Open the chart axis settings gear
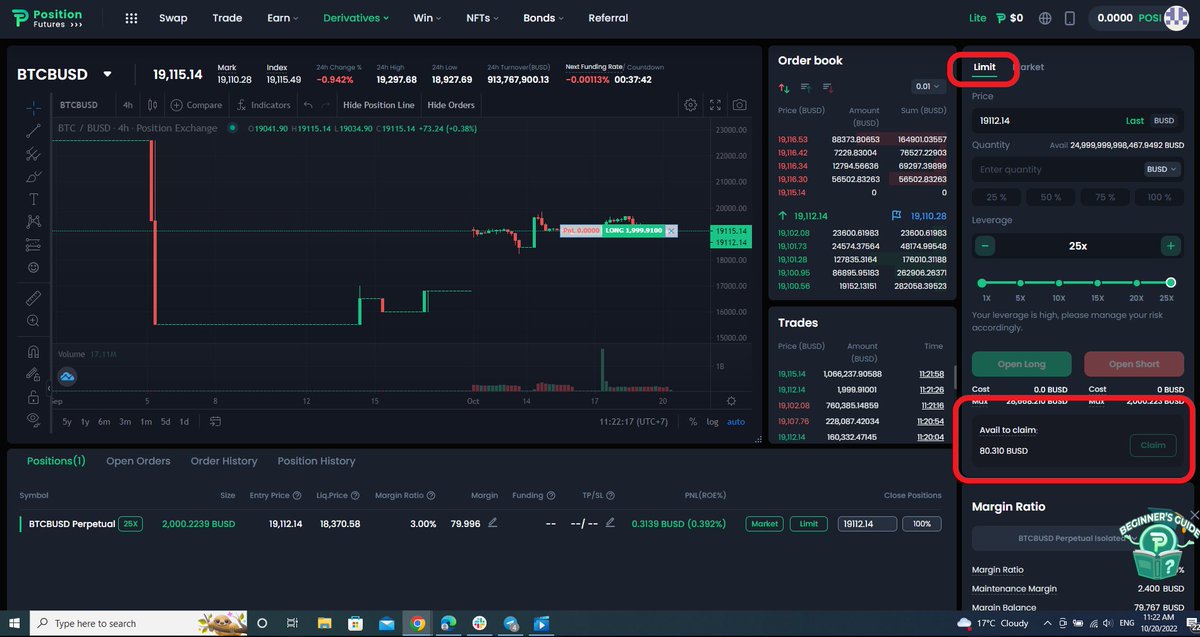Image resolution: width=1200 pixels, height=637 pixels. (731, 400)
